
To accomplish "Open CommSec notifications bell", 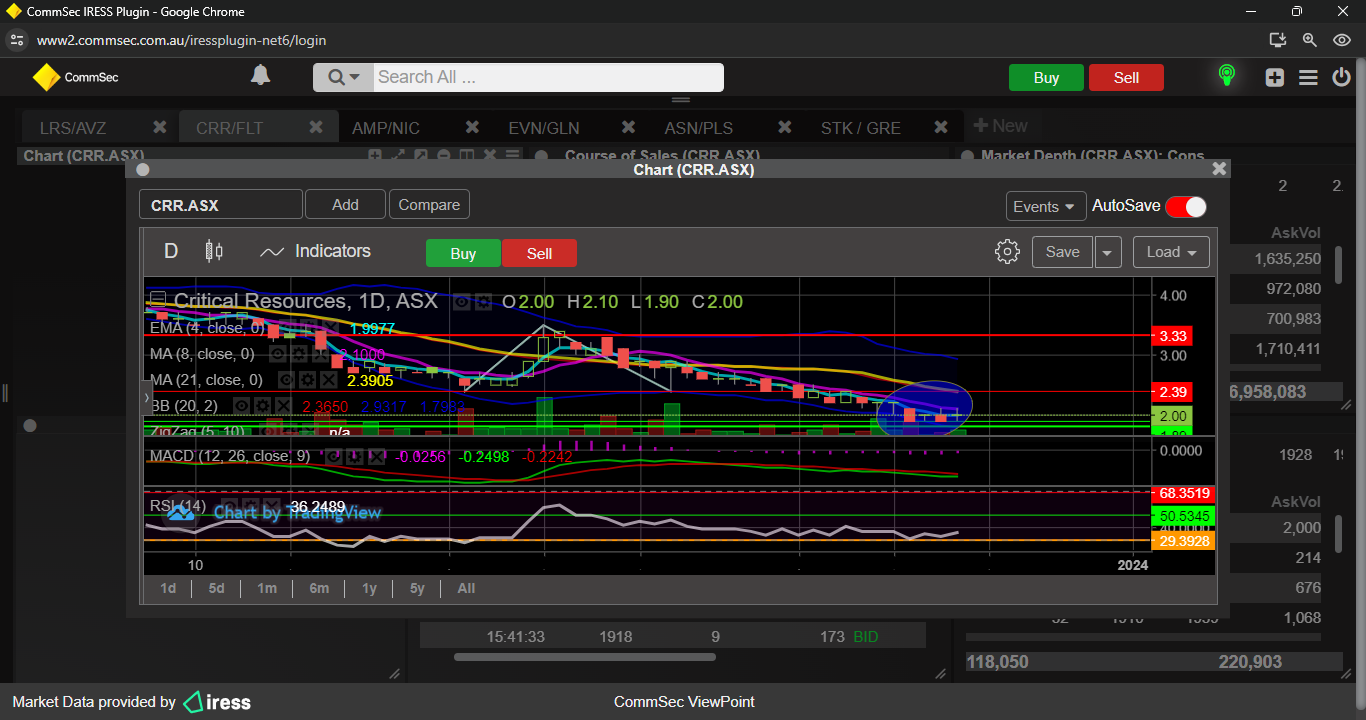I will coord(260,76).
